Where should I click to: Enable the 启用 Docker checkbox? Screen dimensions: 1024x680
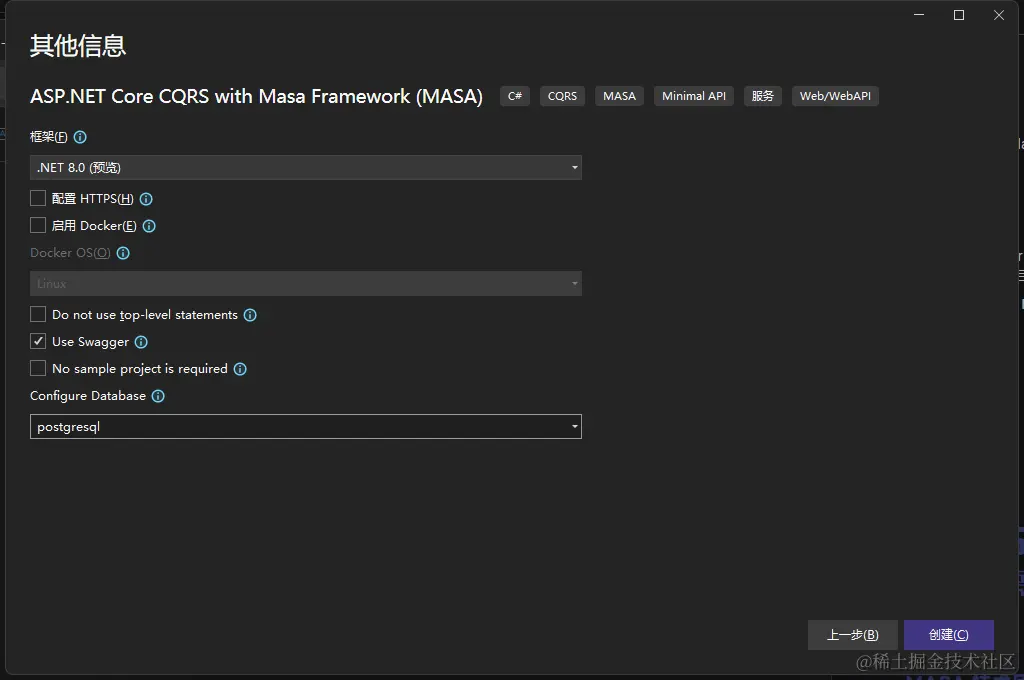pyautogui.click(x=38, y=225)
